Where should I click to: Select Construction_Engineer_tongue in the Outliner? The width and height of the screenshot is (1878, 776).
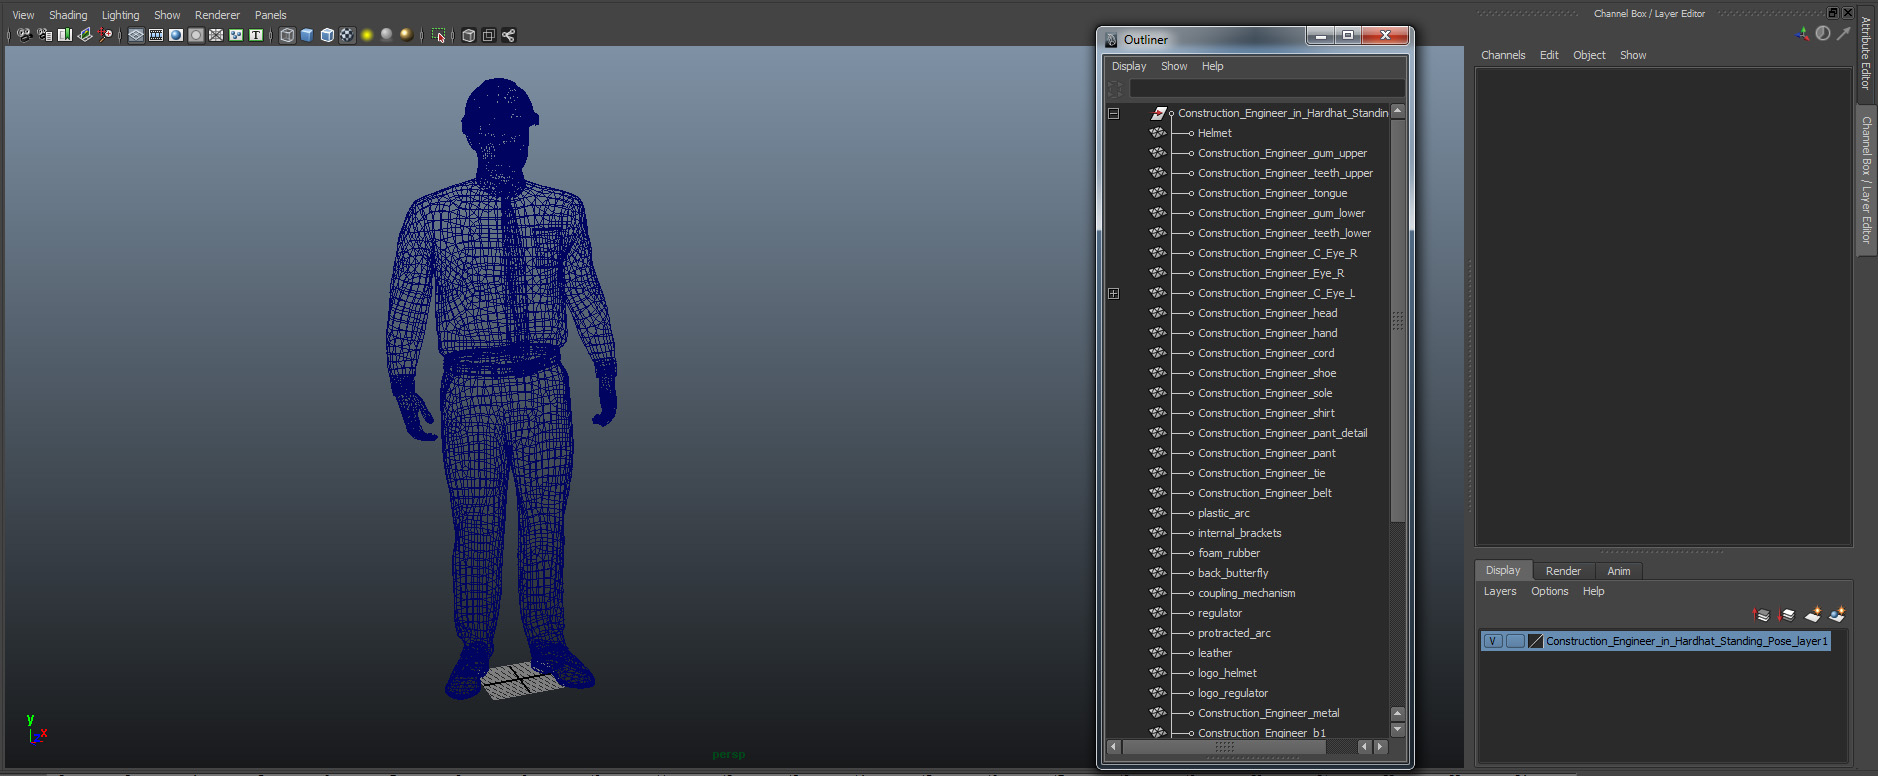pyautogui.click(x=1272, y=193)
